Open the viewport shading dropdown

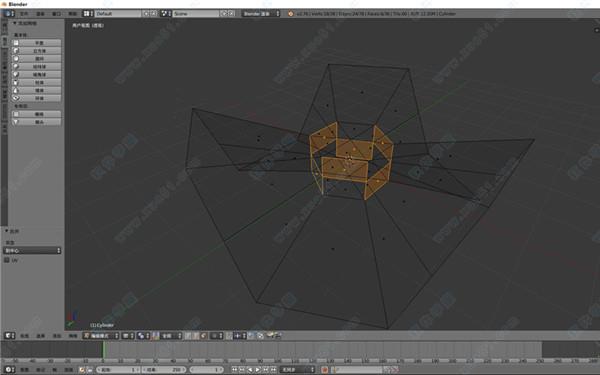point(128,336)
